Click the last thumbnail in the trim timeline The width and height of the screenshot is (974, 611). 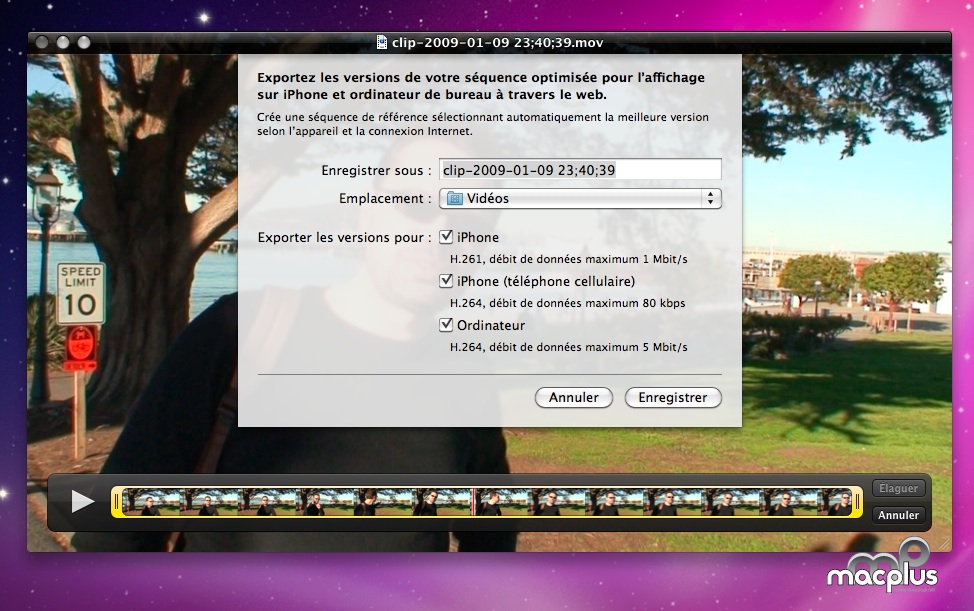(x=836, y=502)
